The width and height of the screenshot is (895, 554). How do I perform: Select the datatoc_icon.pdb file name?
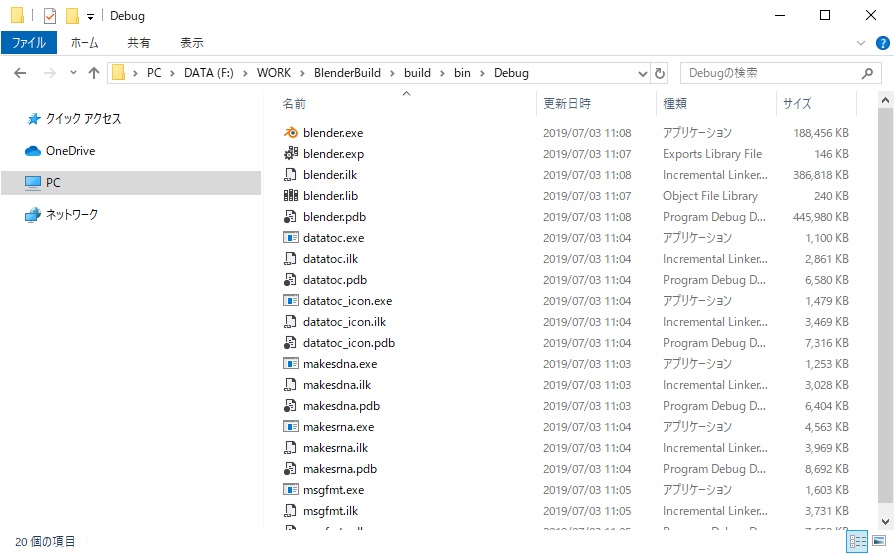[349, 343]
